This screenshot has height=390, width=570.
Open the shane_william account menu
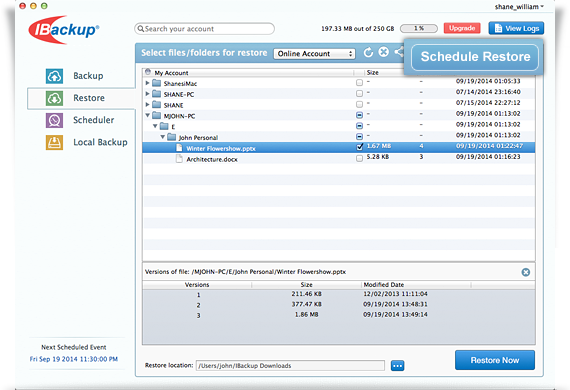coord(519,7)
